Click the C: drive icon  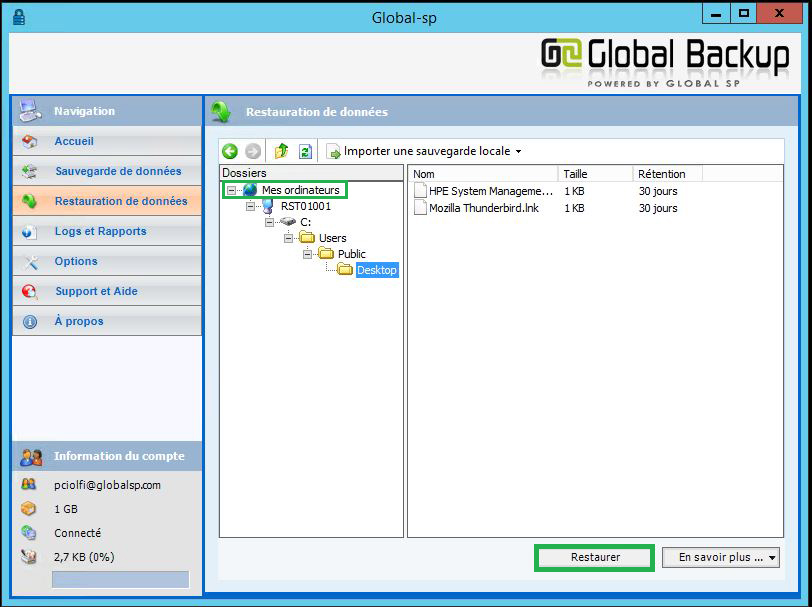tap(288, 222)
